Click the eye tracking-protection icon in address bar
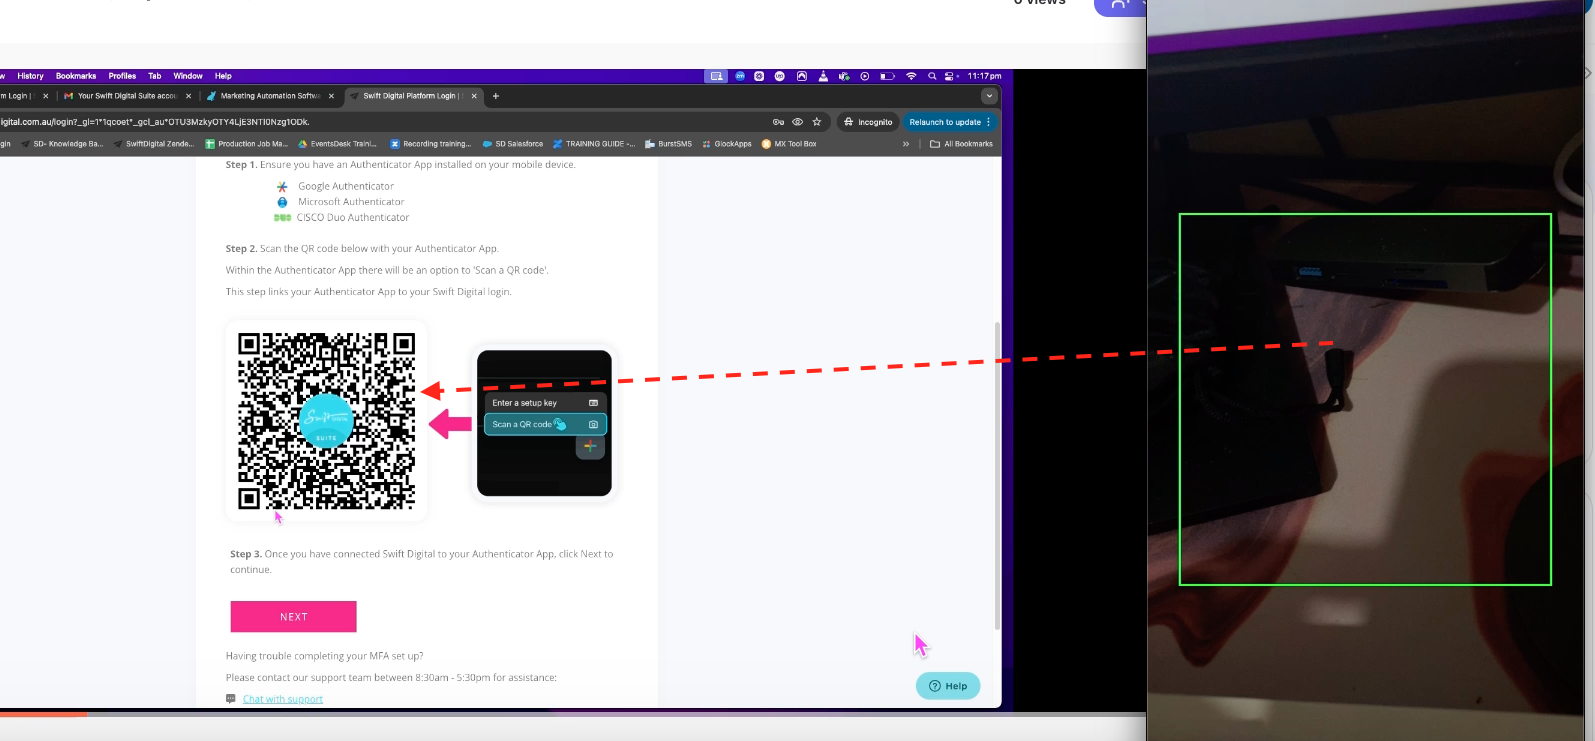 (x=798, y=122)
